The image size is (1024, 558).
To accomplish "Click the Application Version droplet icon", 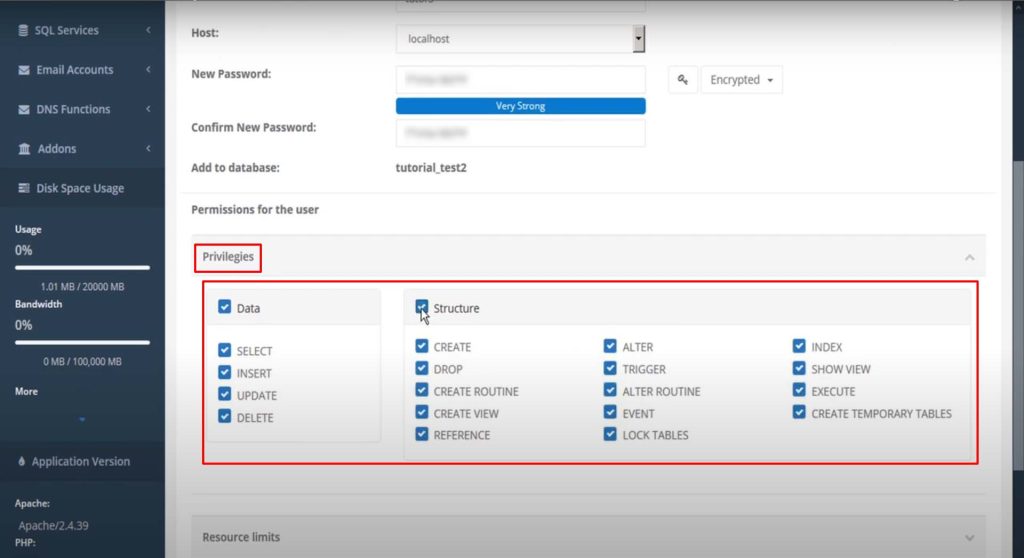I will tap(22, 462).
